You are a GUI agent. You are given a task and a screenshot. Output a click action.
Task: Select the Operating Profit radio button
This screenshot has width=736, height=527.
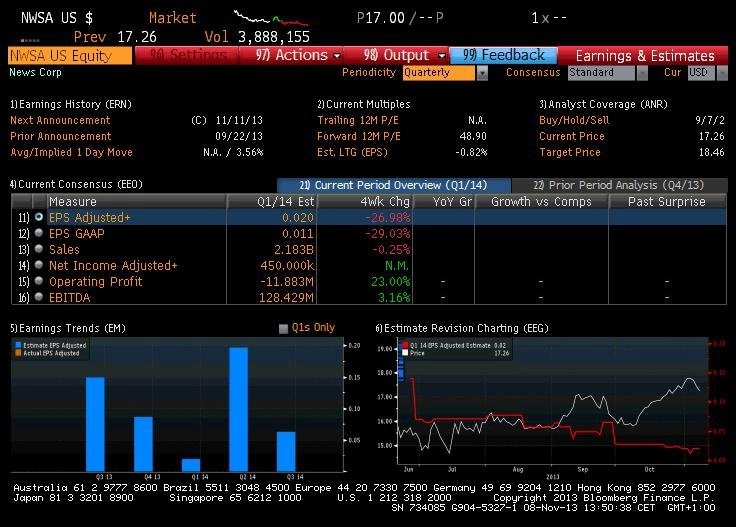(39, 281)
